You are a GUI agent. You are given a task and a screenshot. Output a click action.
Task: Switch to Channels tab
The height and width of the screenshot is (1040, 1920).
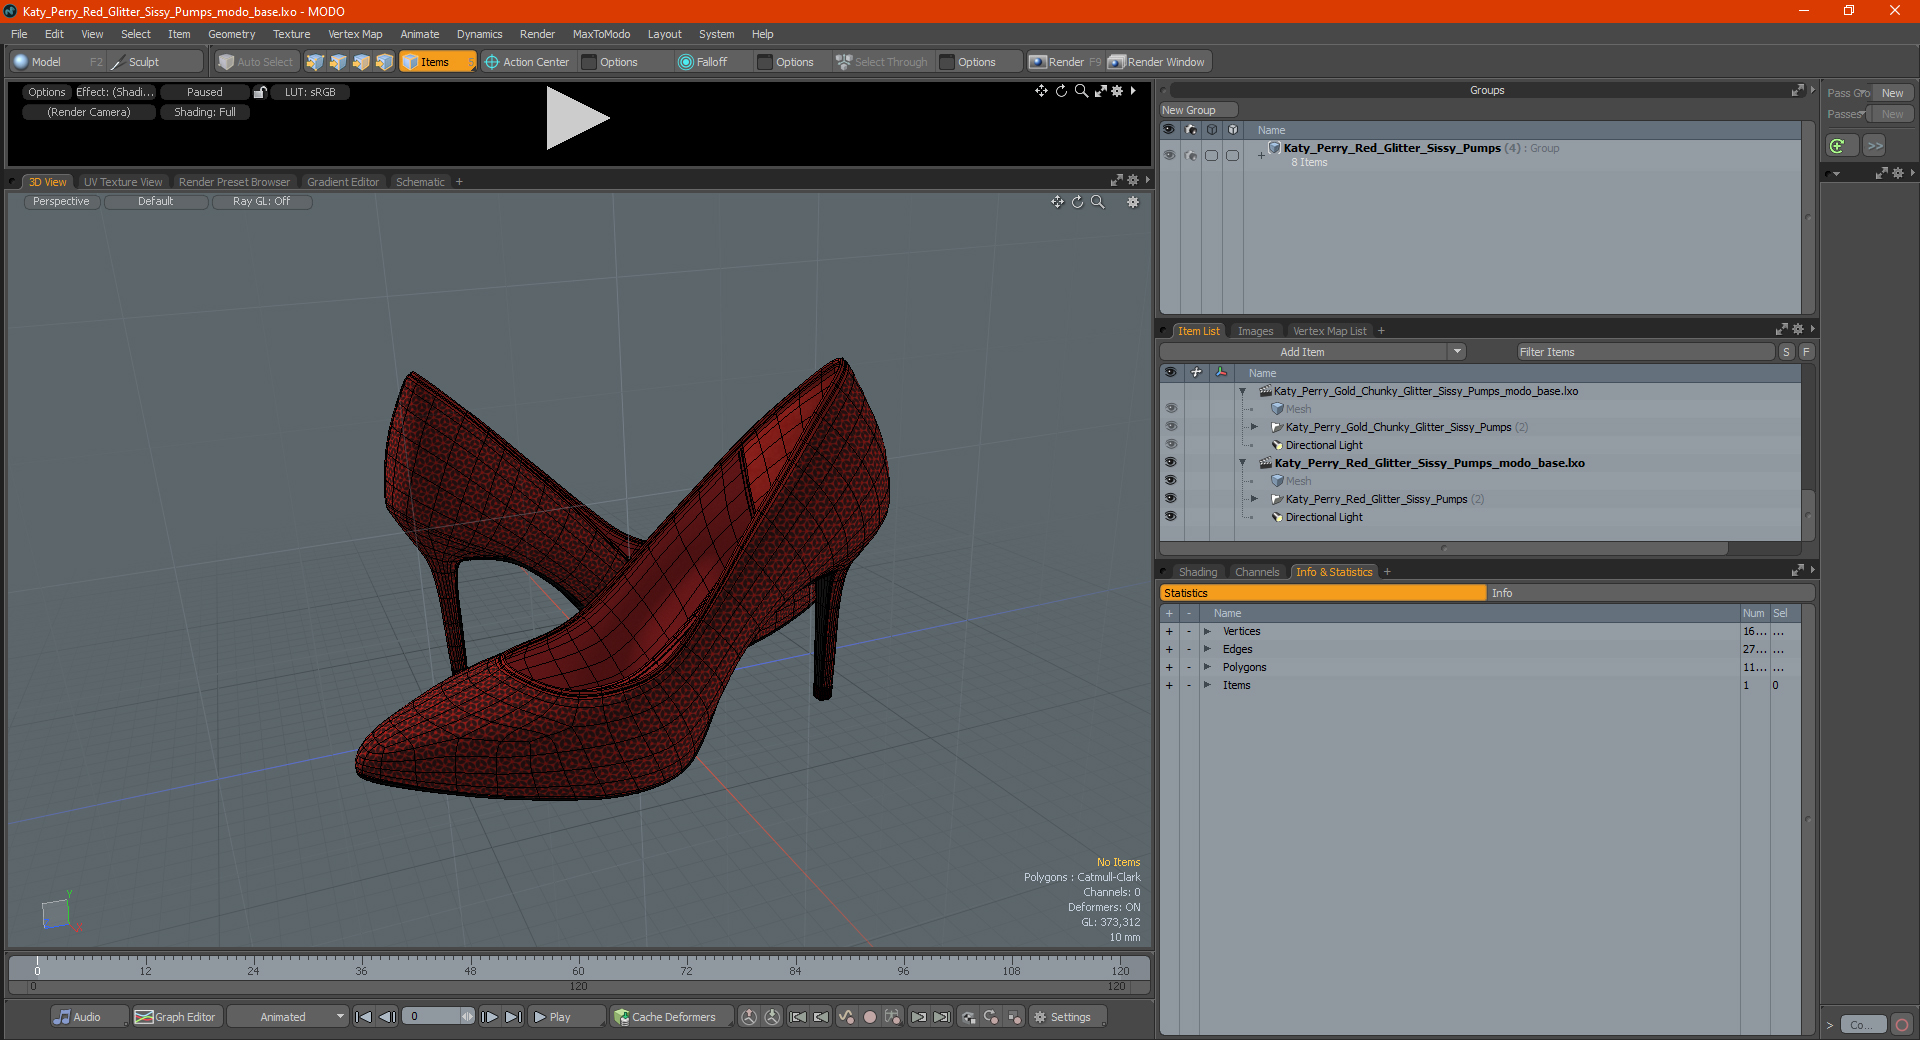(x=1257, y=572)
